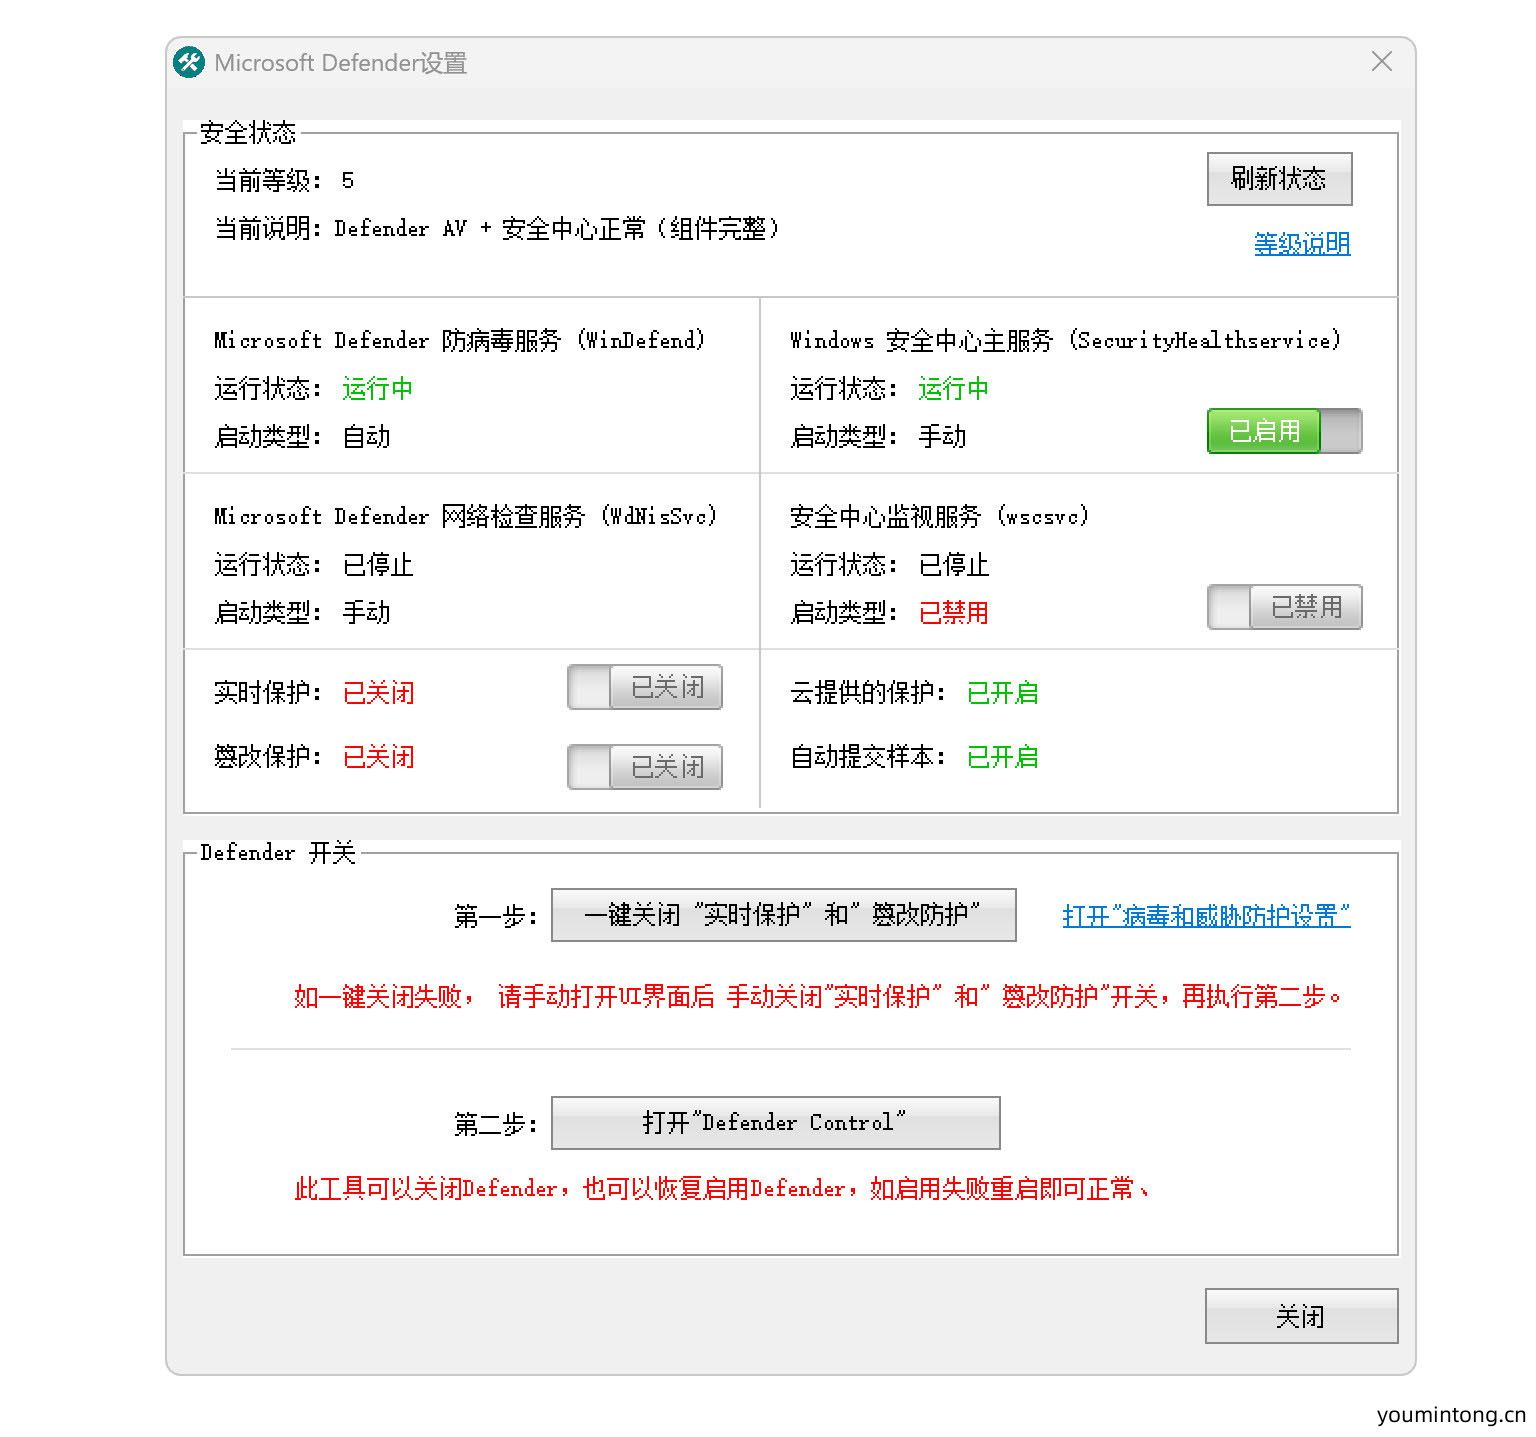Click the 打开Defender Control button
Viewport: 1536px width, 1437px height.
pyautogui.click(x=776, y=1122)
